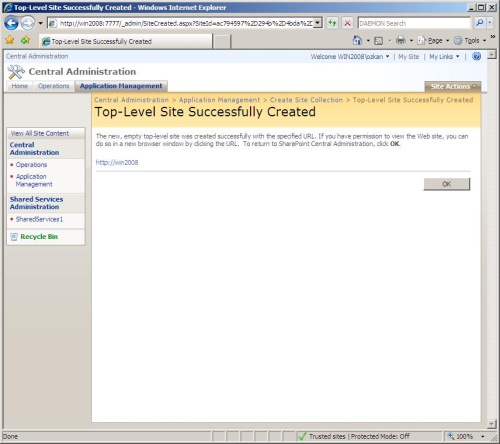500x444 pixels.
Task: Open the http://win2008 site link
Action: (x=117, y=162)
